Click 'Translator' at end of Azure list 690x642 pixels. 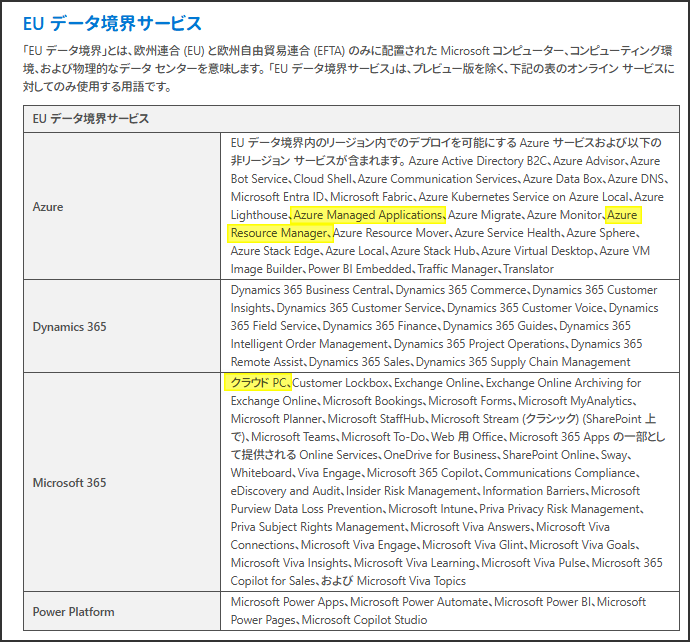click(529, 269)
